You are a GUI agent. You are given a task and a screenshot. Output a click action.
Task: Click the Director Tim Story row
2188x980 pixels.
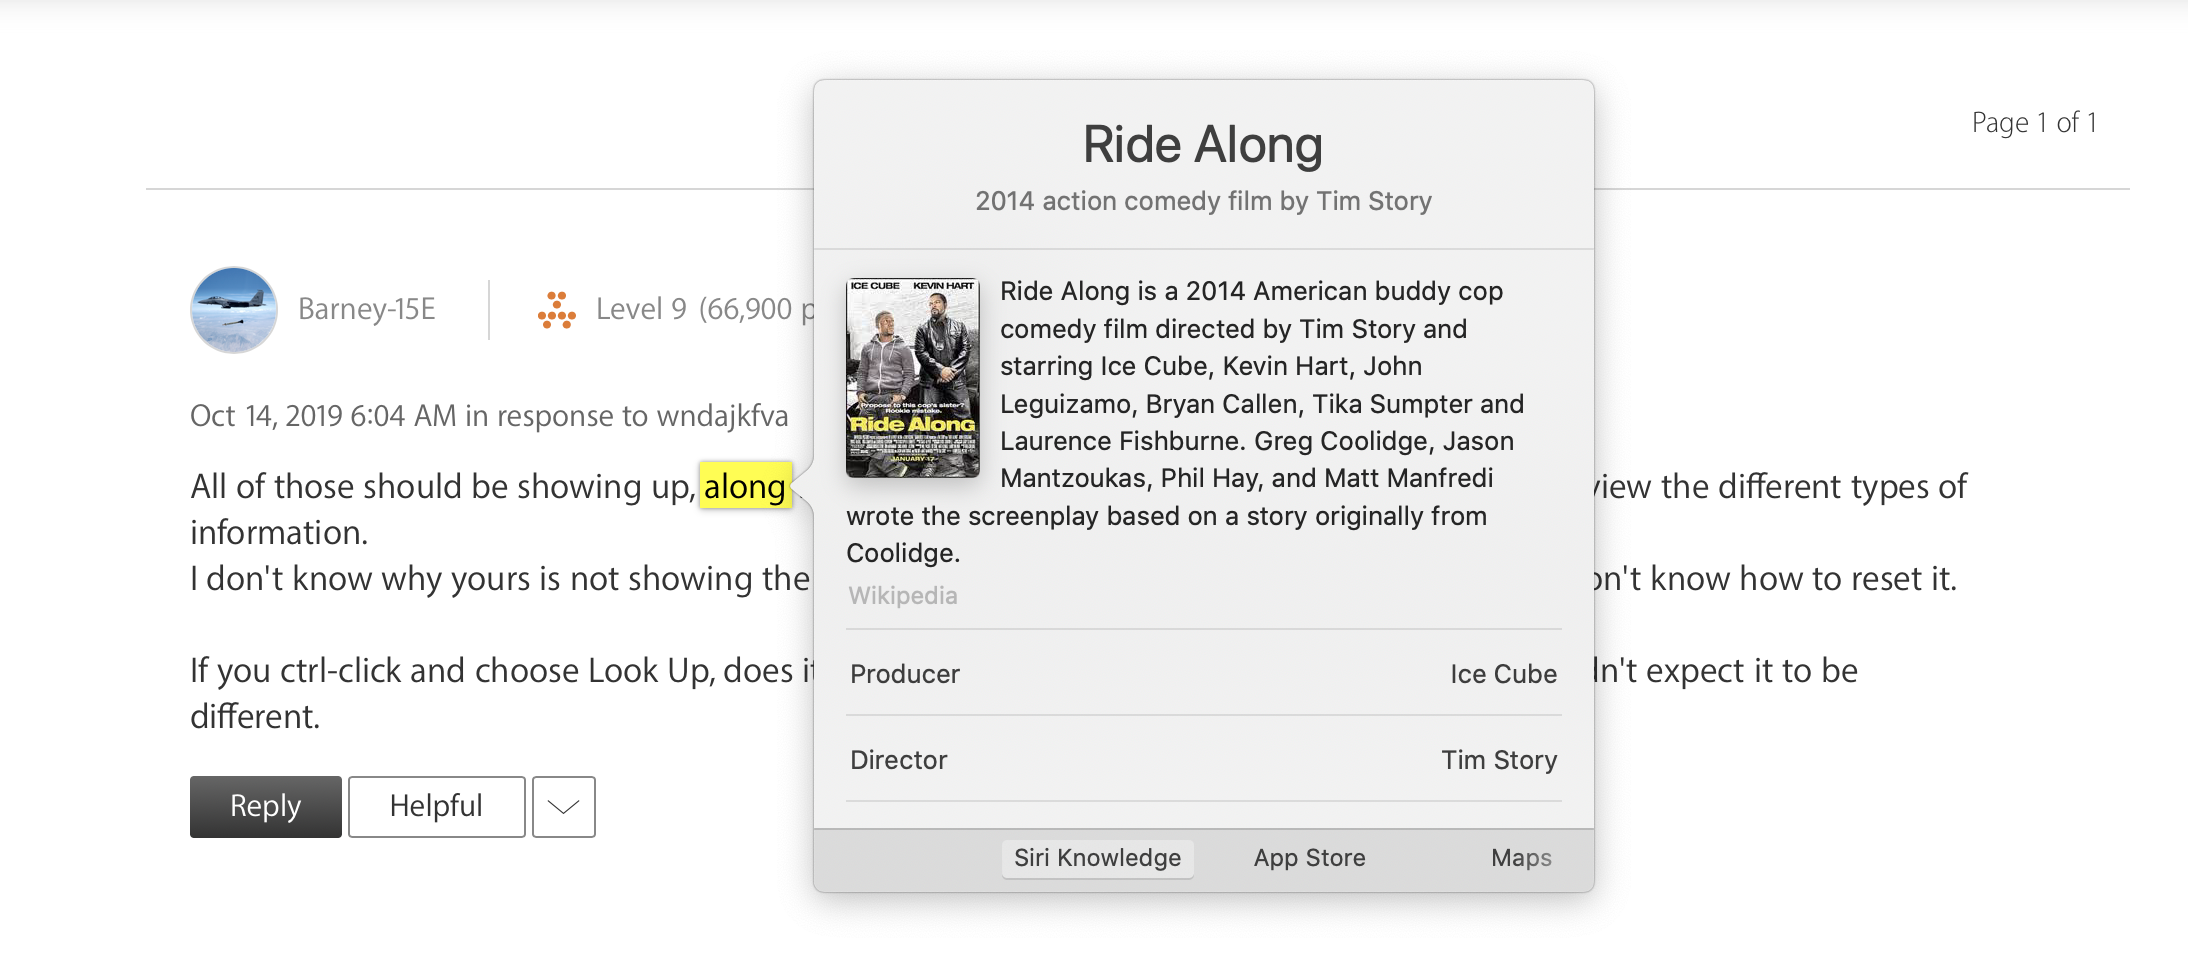point(1203,760)
